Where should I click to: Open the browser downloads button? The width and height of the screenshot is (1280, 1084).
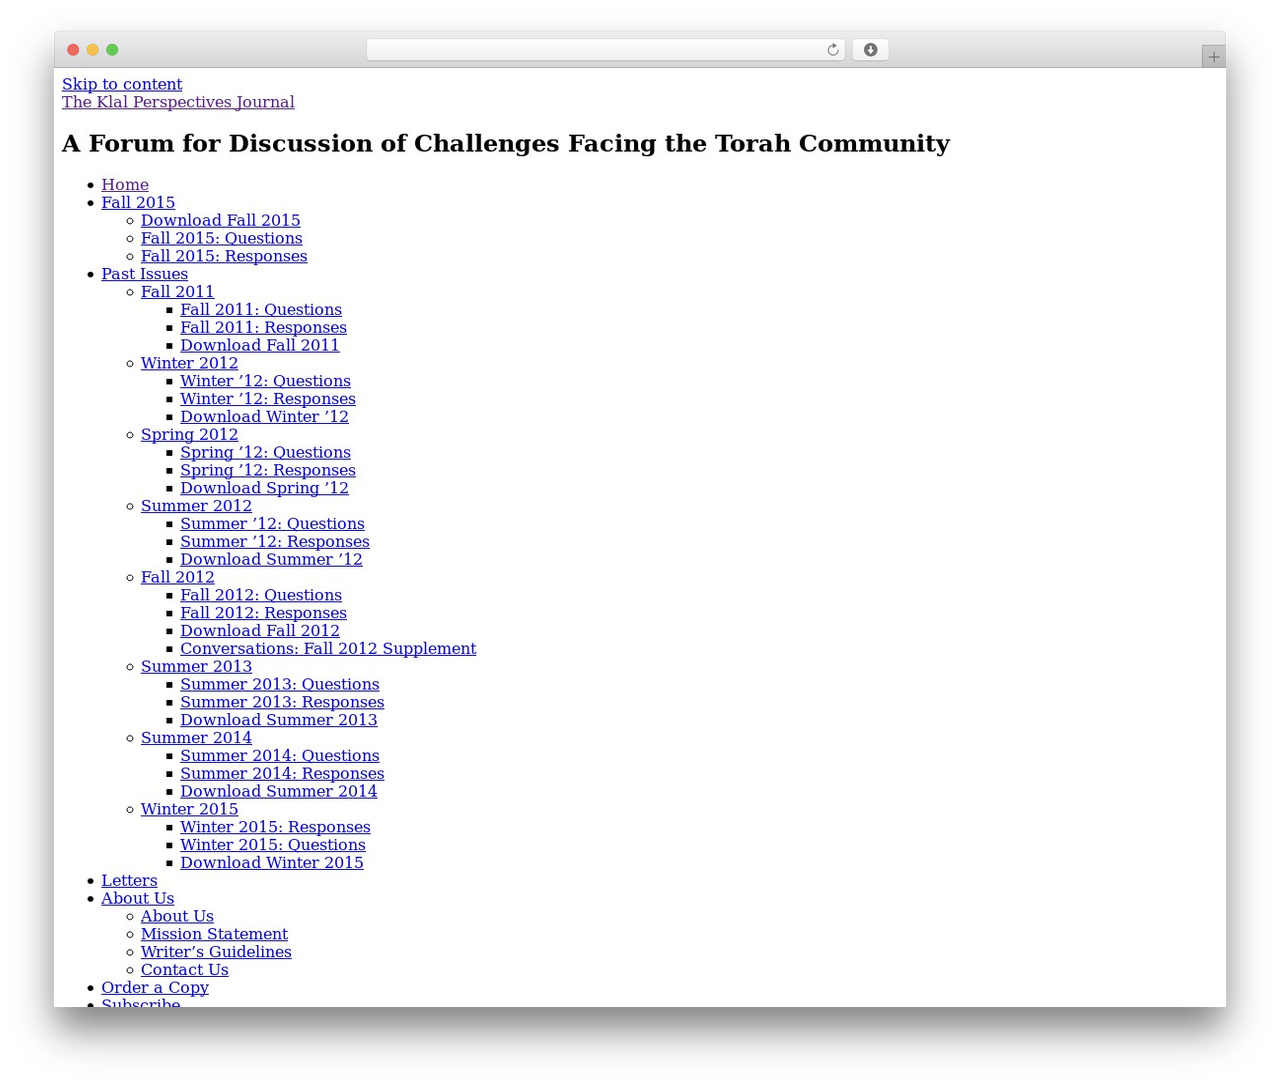(x=870, y=50)
